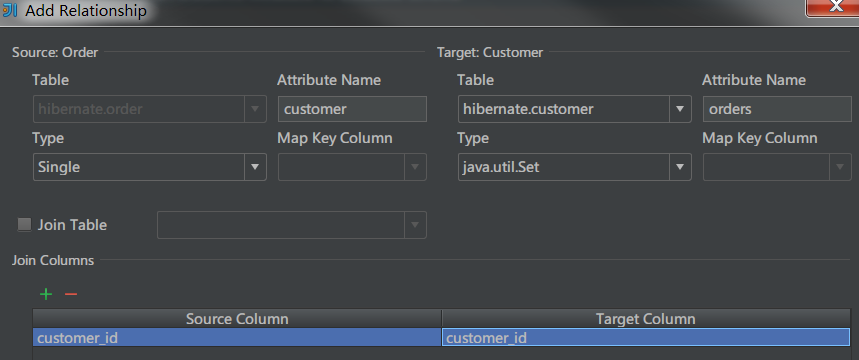This screenshot has width=859, height=360.
Task: Click the Source: Order section label
Action: (x=55, y=53)
